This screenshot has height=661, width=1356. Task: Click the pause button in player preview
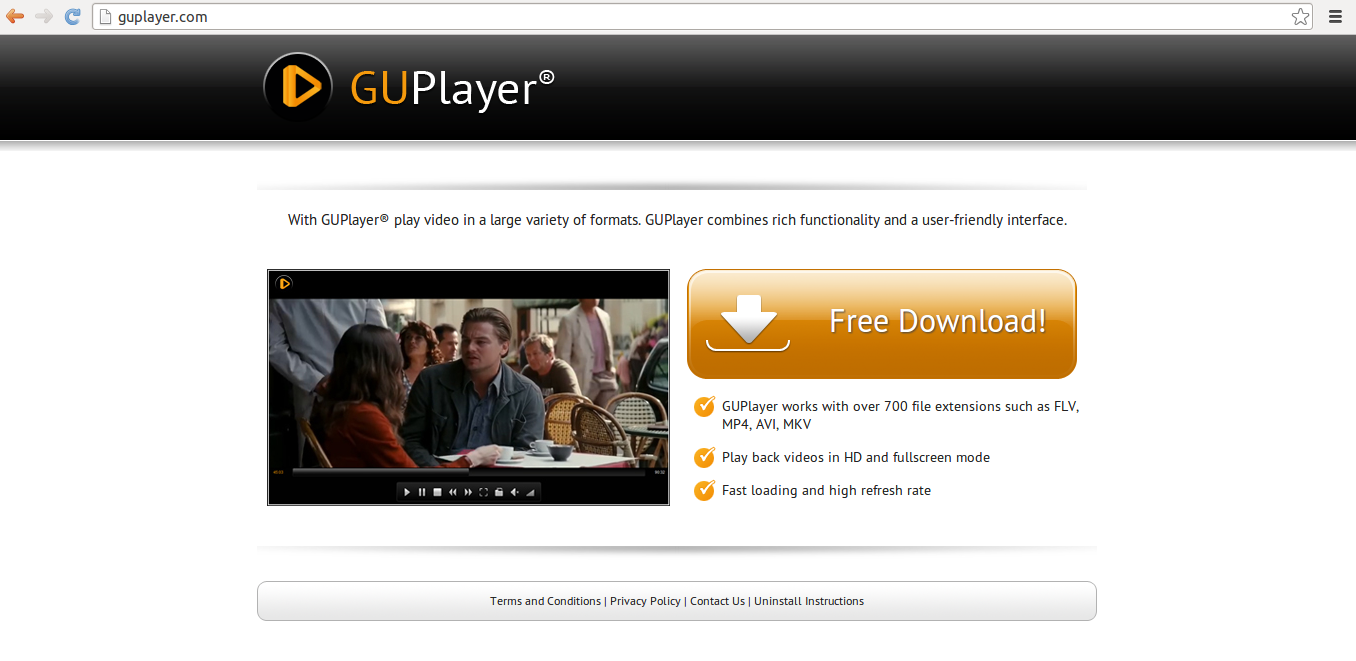(x=422, y=492)
